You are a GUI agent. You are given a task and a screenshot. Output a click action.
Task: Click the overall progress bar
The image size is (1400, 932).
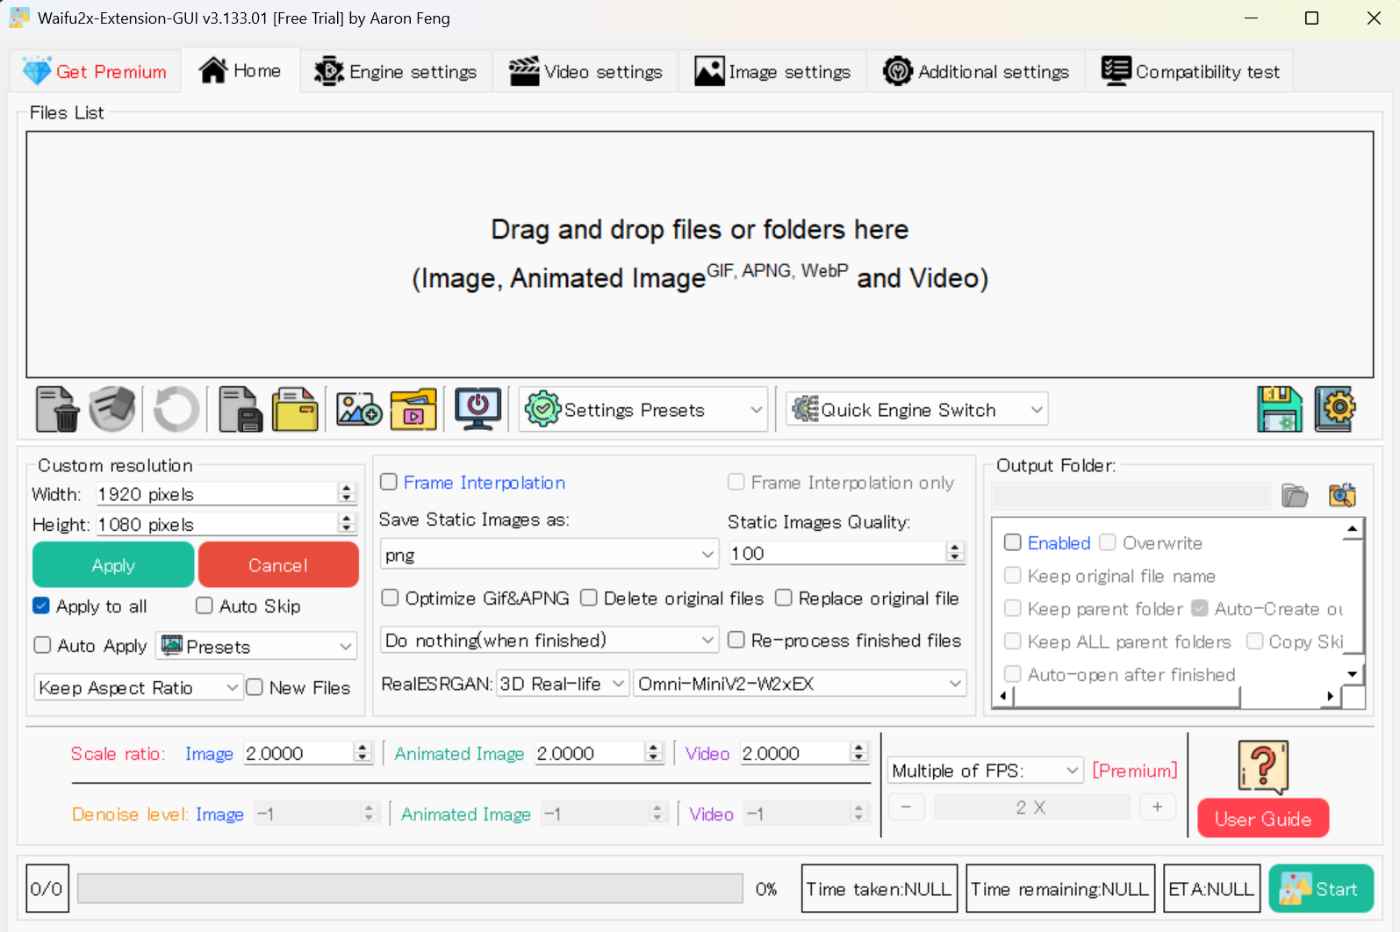click(x=410, y=888)
